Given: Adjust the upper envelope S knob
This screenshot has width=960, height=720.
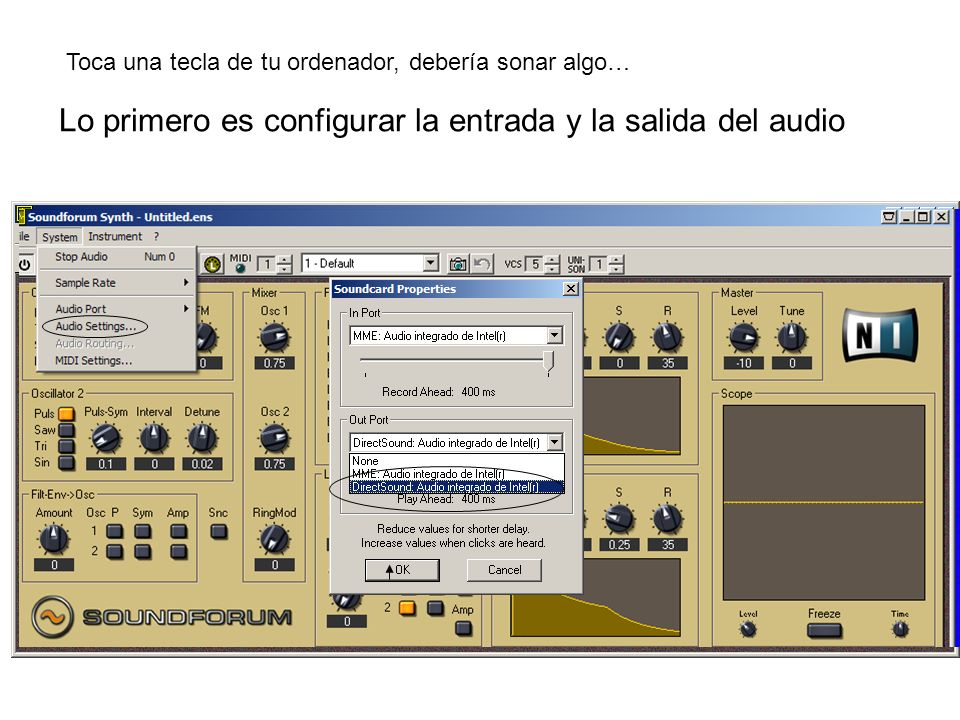Looking at the screenshot, I should click(619, 337).
